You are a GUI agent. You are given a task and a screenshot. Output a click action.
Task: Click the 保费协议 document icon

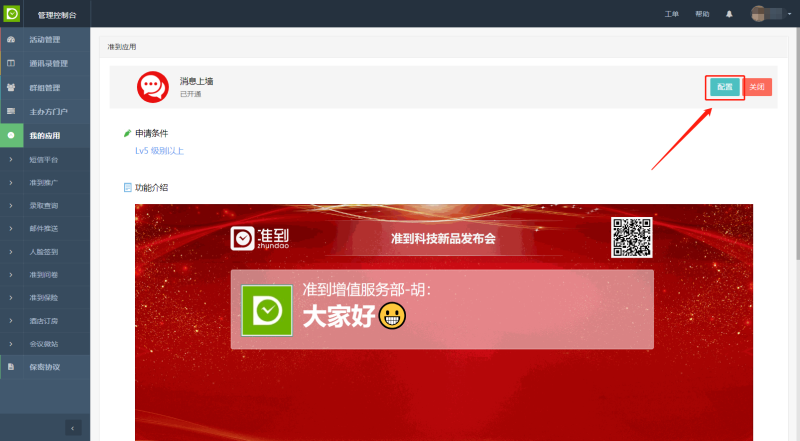[11, 367]
